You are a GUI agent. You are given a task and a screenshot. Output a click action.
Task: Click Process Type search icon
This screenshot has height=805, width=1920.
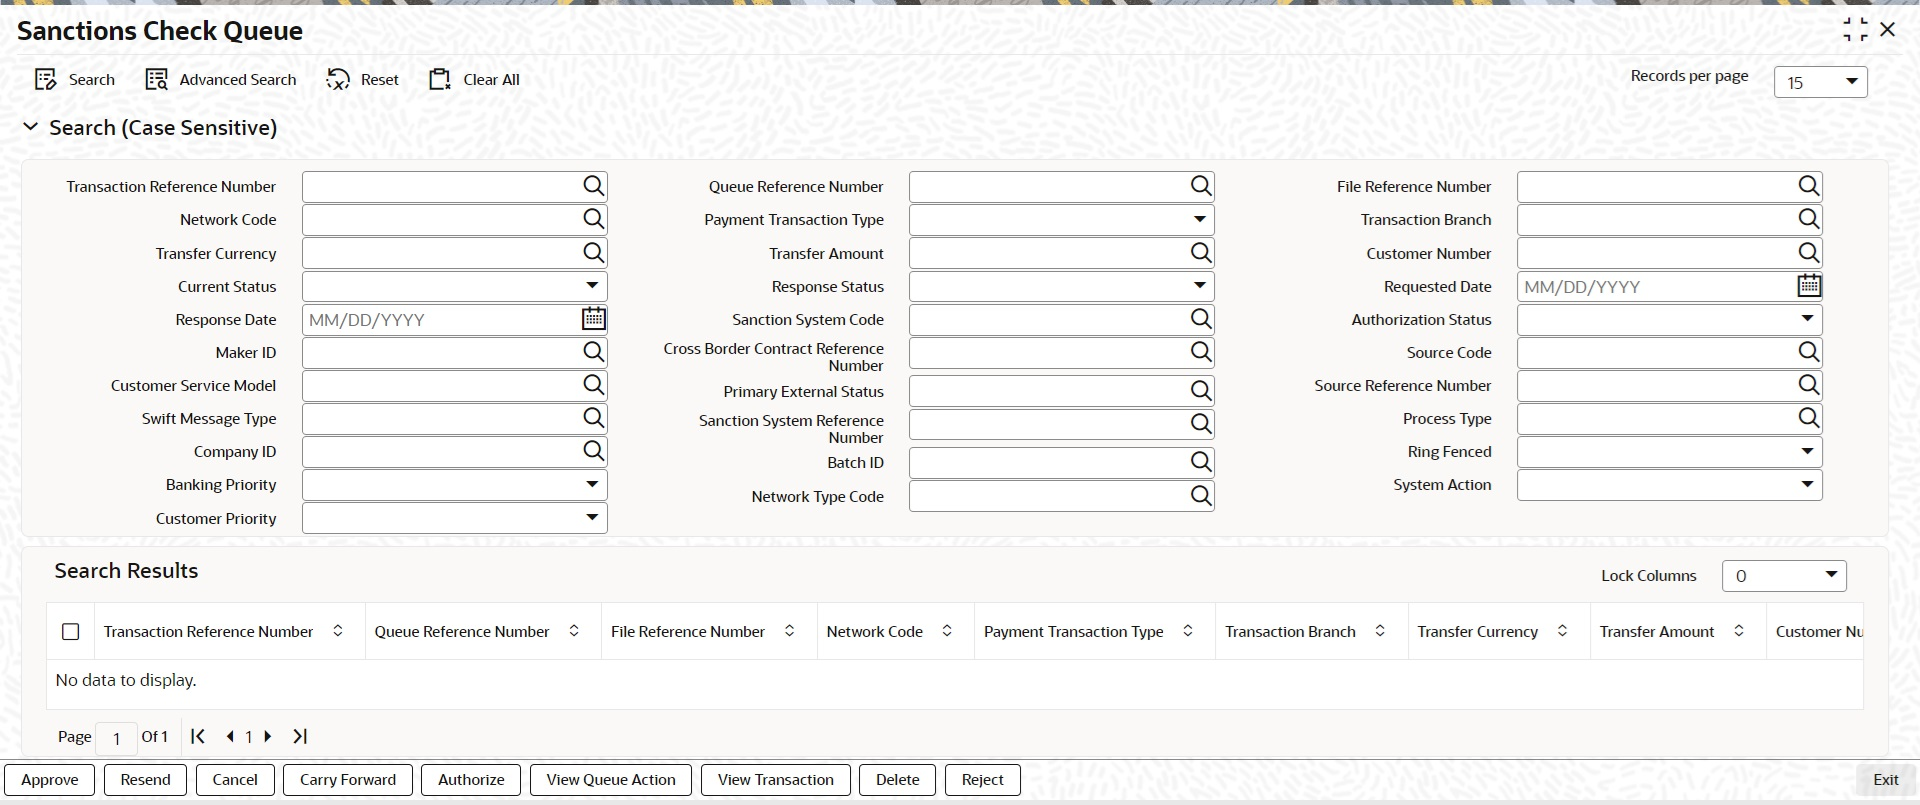[x=1809, y=418]
